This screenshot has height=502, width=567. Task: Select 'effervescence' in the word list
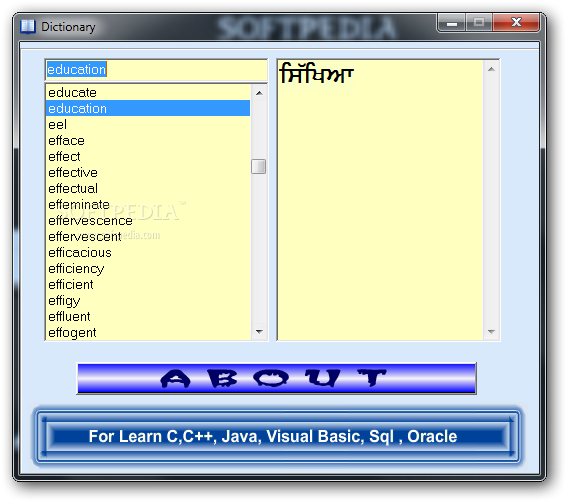(x=148, y=220)
